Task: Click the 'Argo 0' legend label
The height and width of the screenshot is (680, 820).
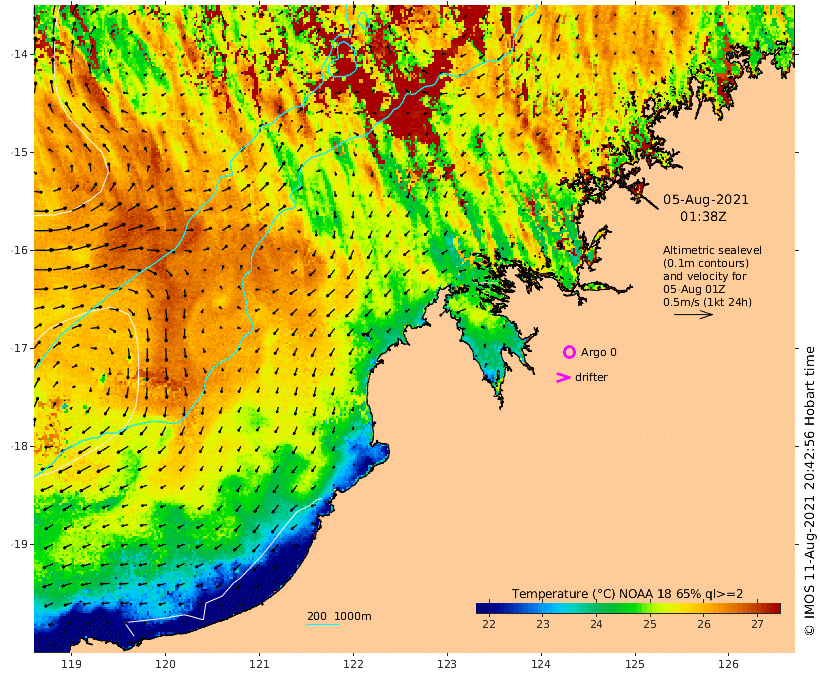Action: (598, 353)
